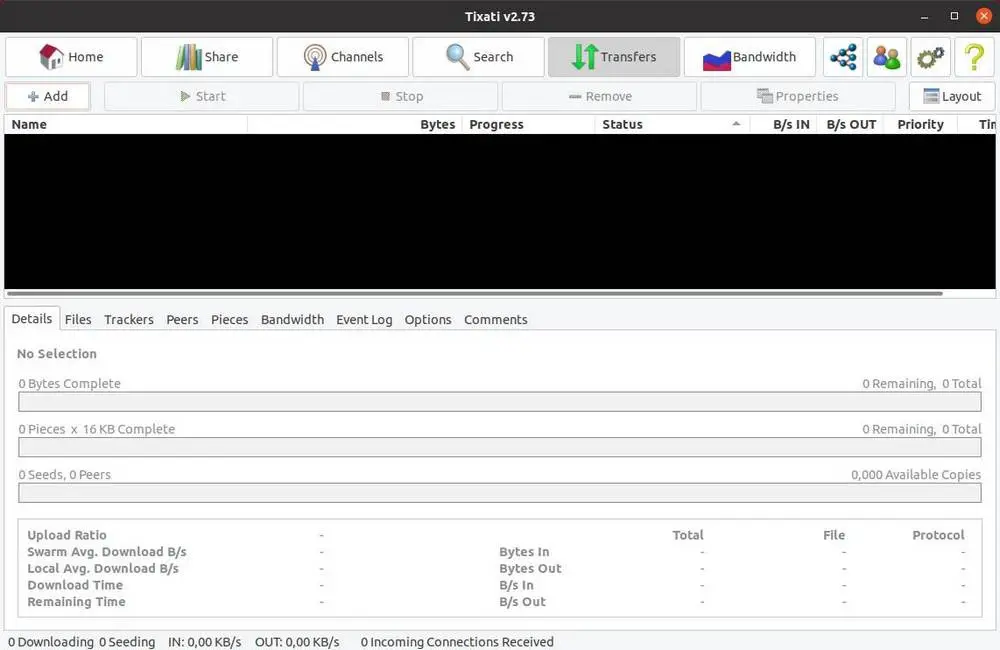The height and width of the screenshot is (650, 1000).
Task: Click the Pieces Complete progress bar
Action: 499,447
